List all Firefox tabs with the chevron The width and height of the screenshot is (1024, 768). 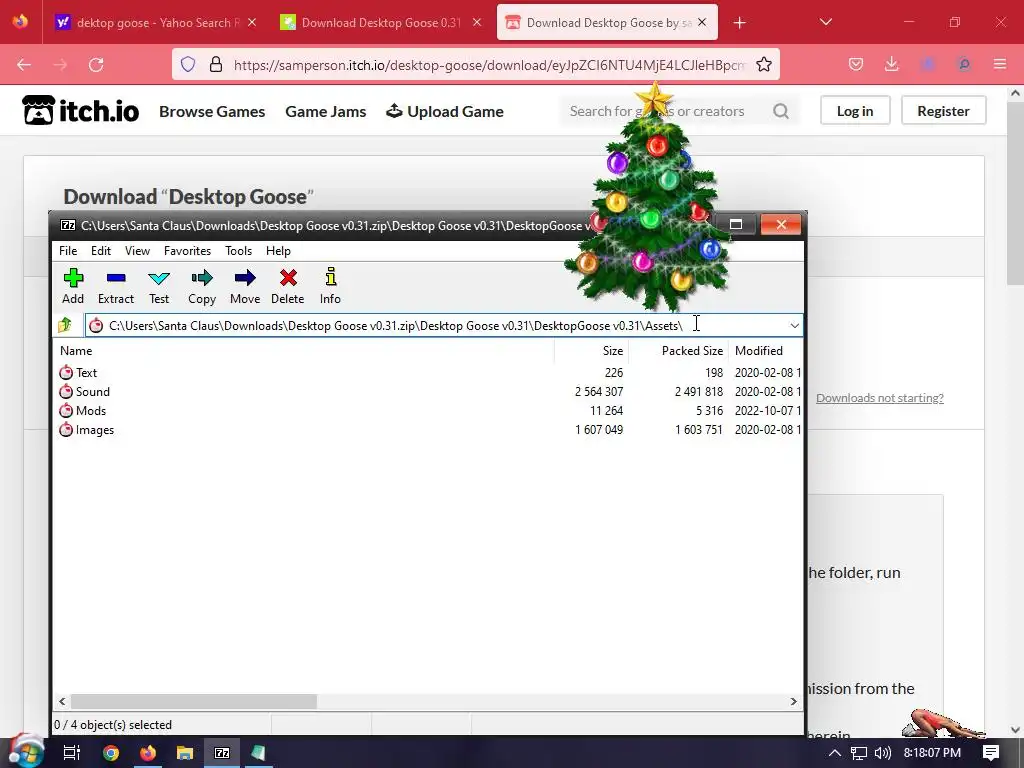click(x=825, y=22)
